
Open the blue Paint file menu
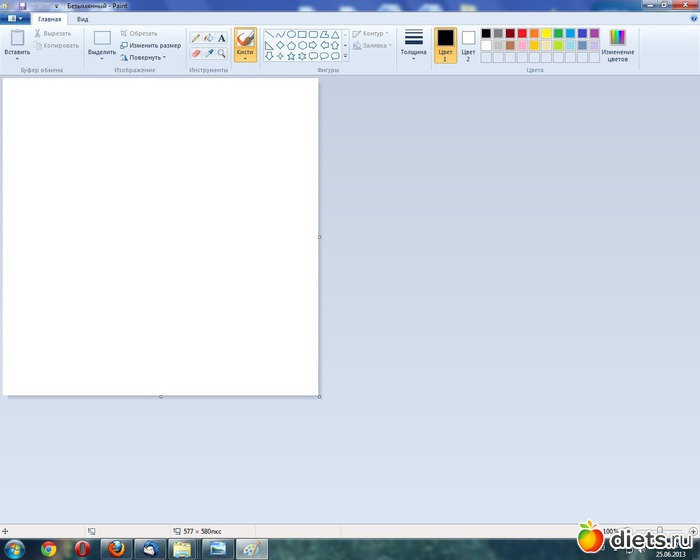pyautogui.click(x=14, y=18)
